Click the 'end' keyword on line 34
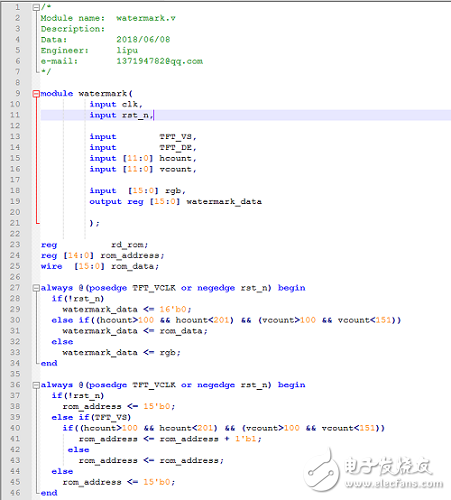 pos(49,363)
